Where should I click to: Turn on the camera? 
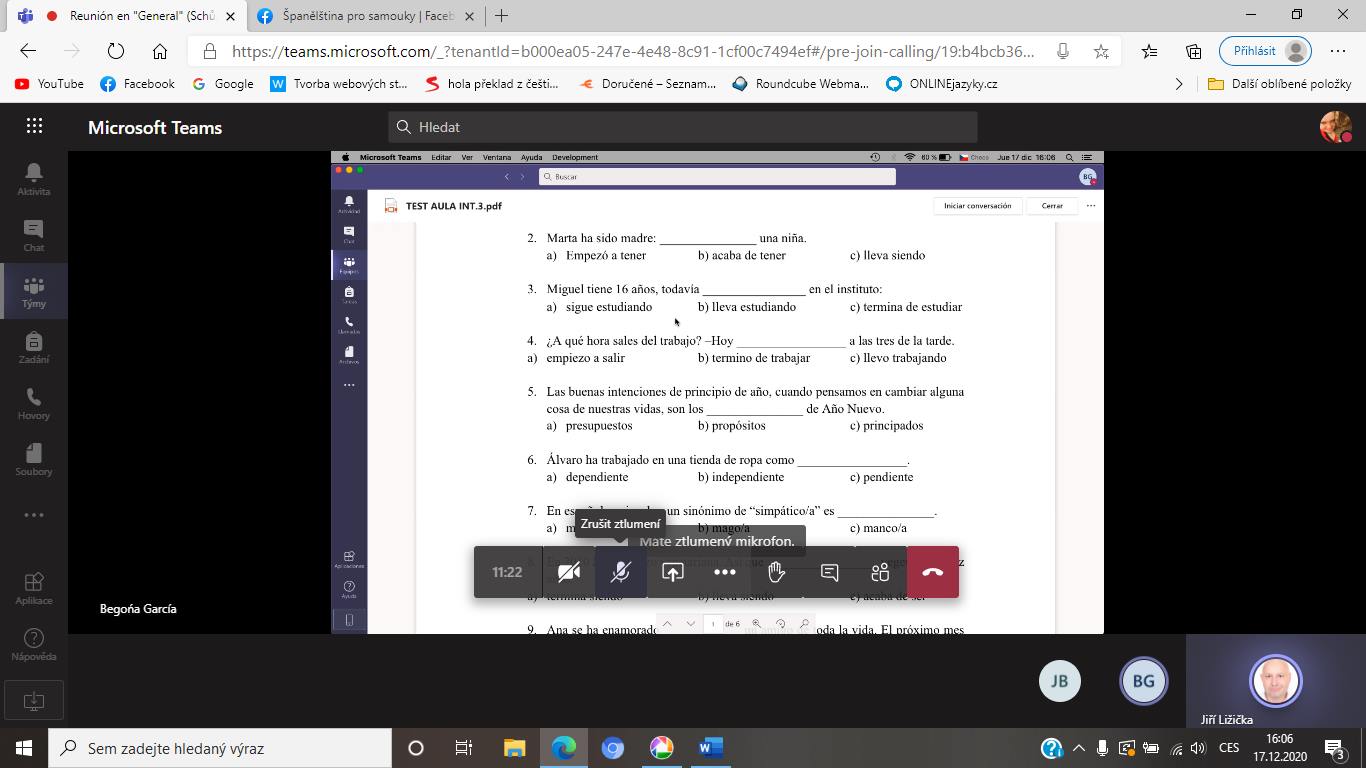(x=569, y=572)
